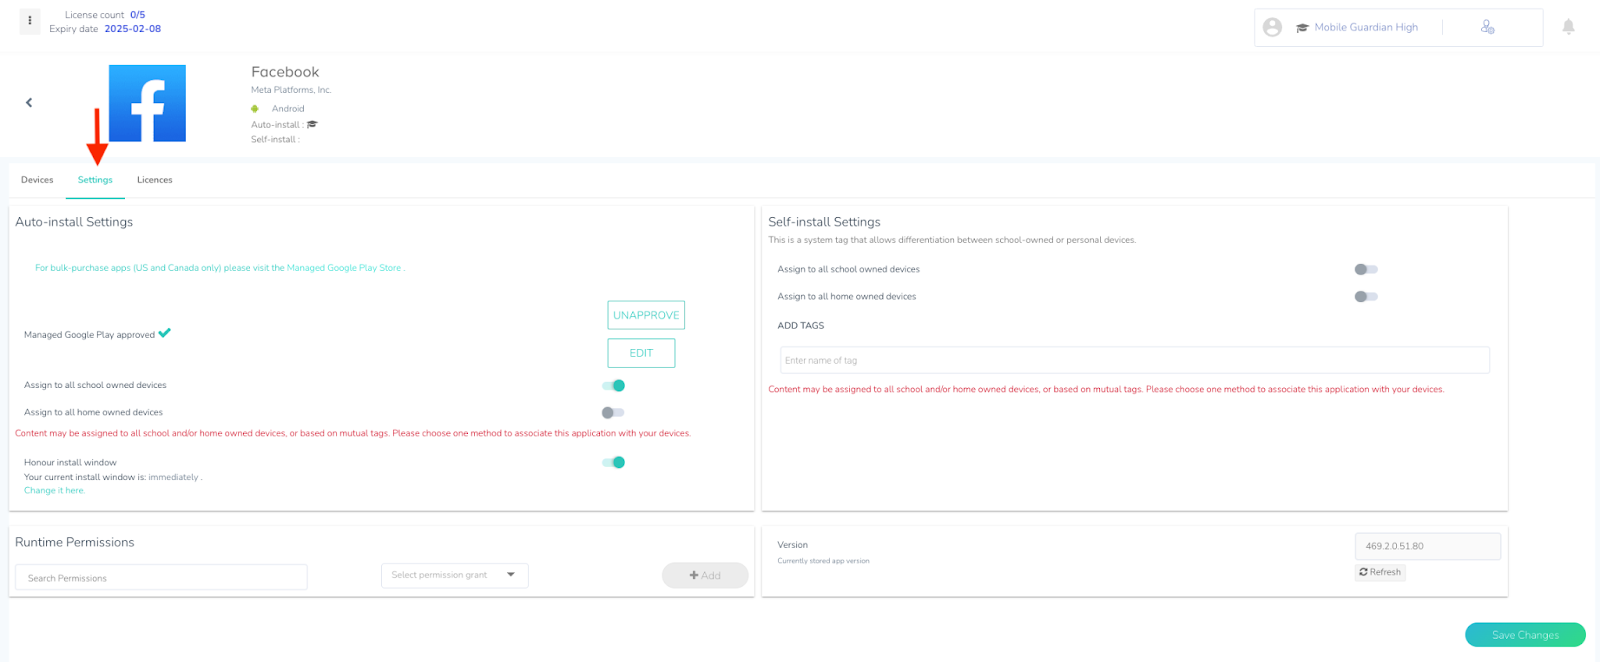The image size is (1600, 662).
Task: Click the Auto-install graduation cap icon
Action: pyautogui.click(x=312, y=125)
